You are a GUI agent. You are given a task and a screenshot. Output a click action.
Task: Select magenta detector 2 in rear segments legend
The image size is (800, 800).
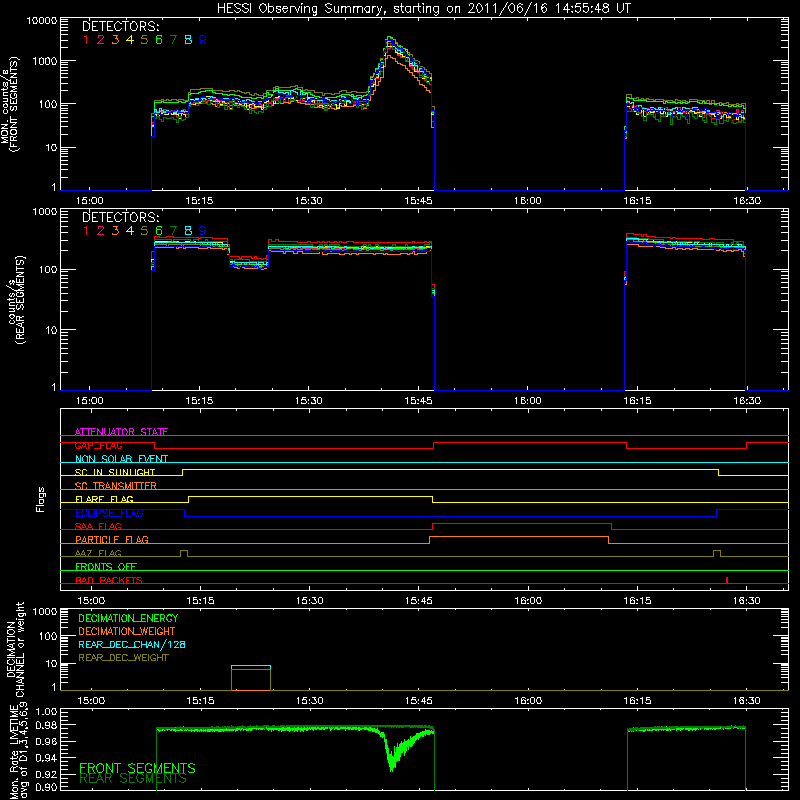[x=101, y=231]
